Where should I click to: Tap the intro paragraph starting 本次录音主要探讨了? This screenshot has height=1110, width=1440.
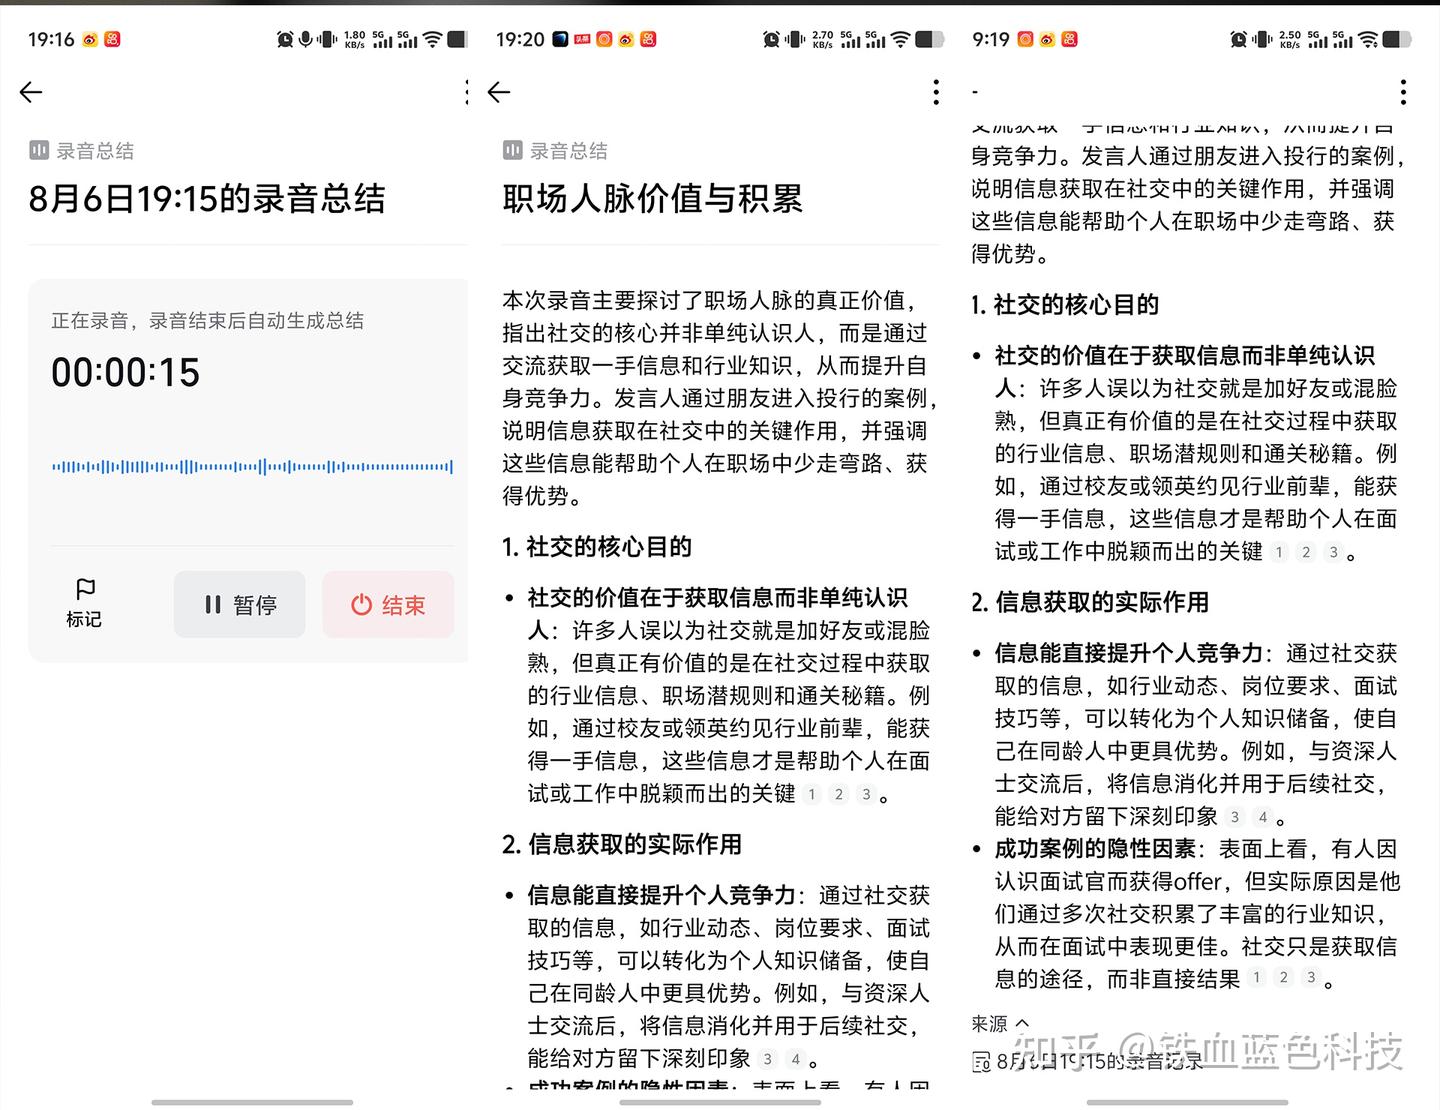click(720, 398)
